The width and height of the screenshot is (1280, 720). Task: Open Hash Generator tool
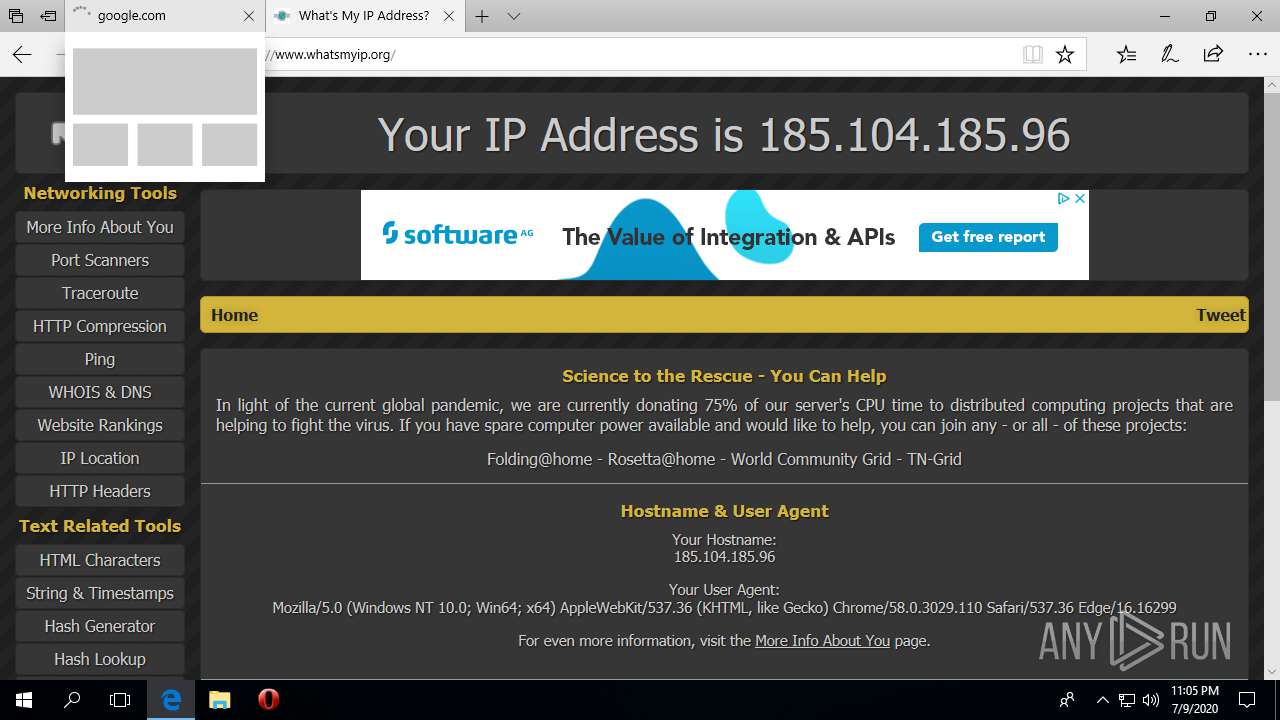[100, 626]
